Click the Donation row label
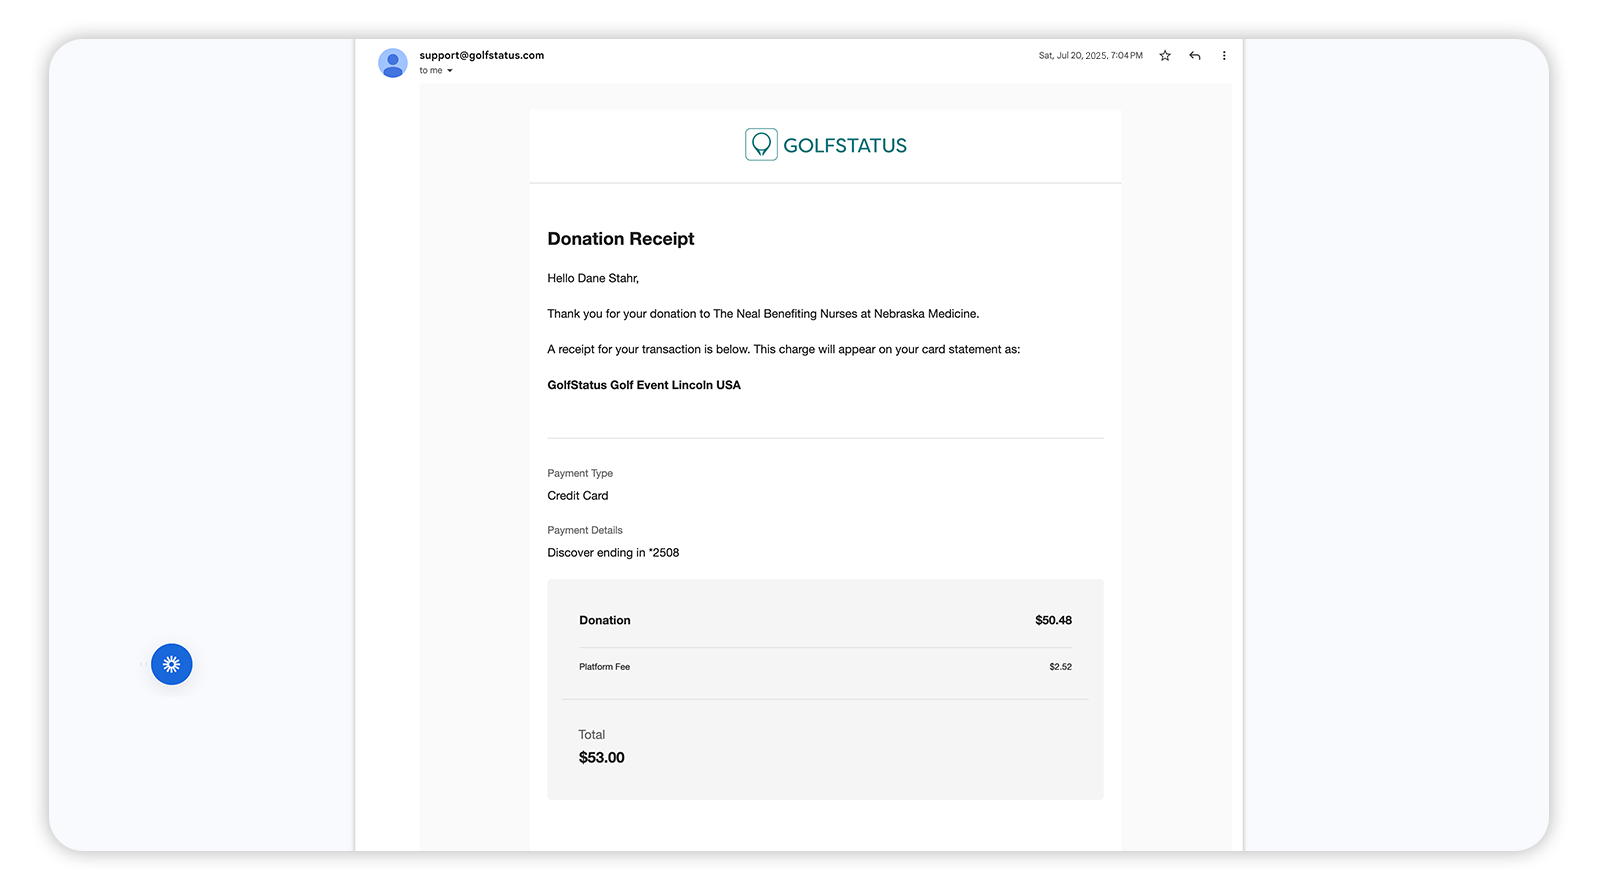The height and width of the screenshot is (890, 1598). coord(605,620)
